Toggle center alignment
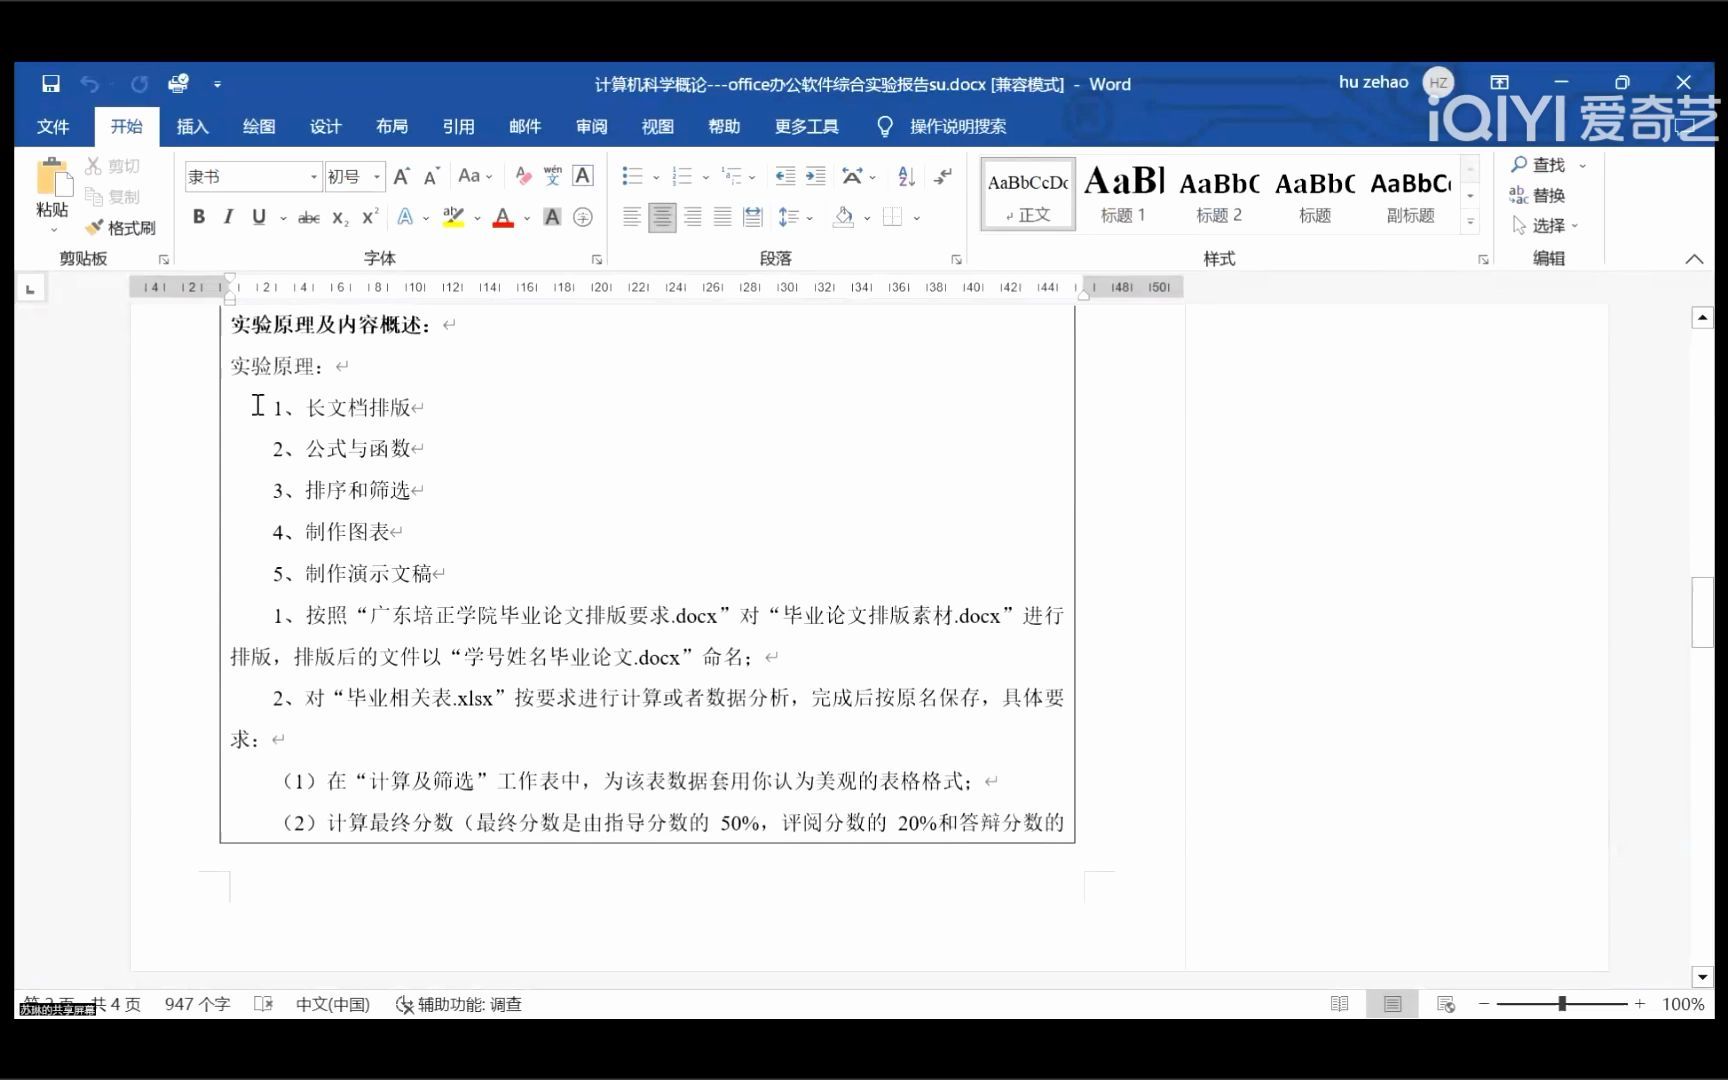1728x1080 pixels. coord(662,217)
